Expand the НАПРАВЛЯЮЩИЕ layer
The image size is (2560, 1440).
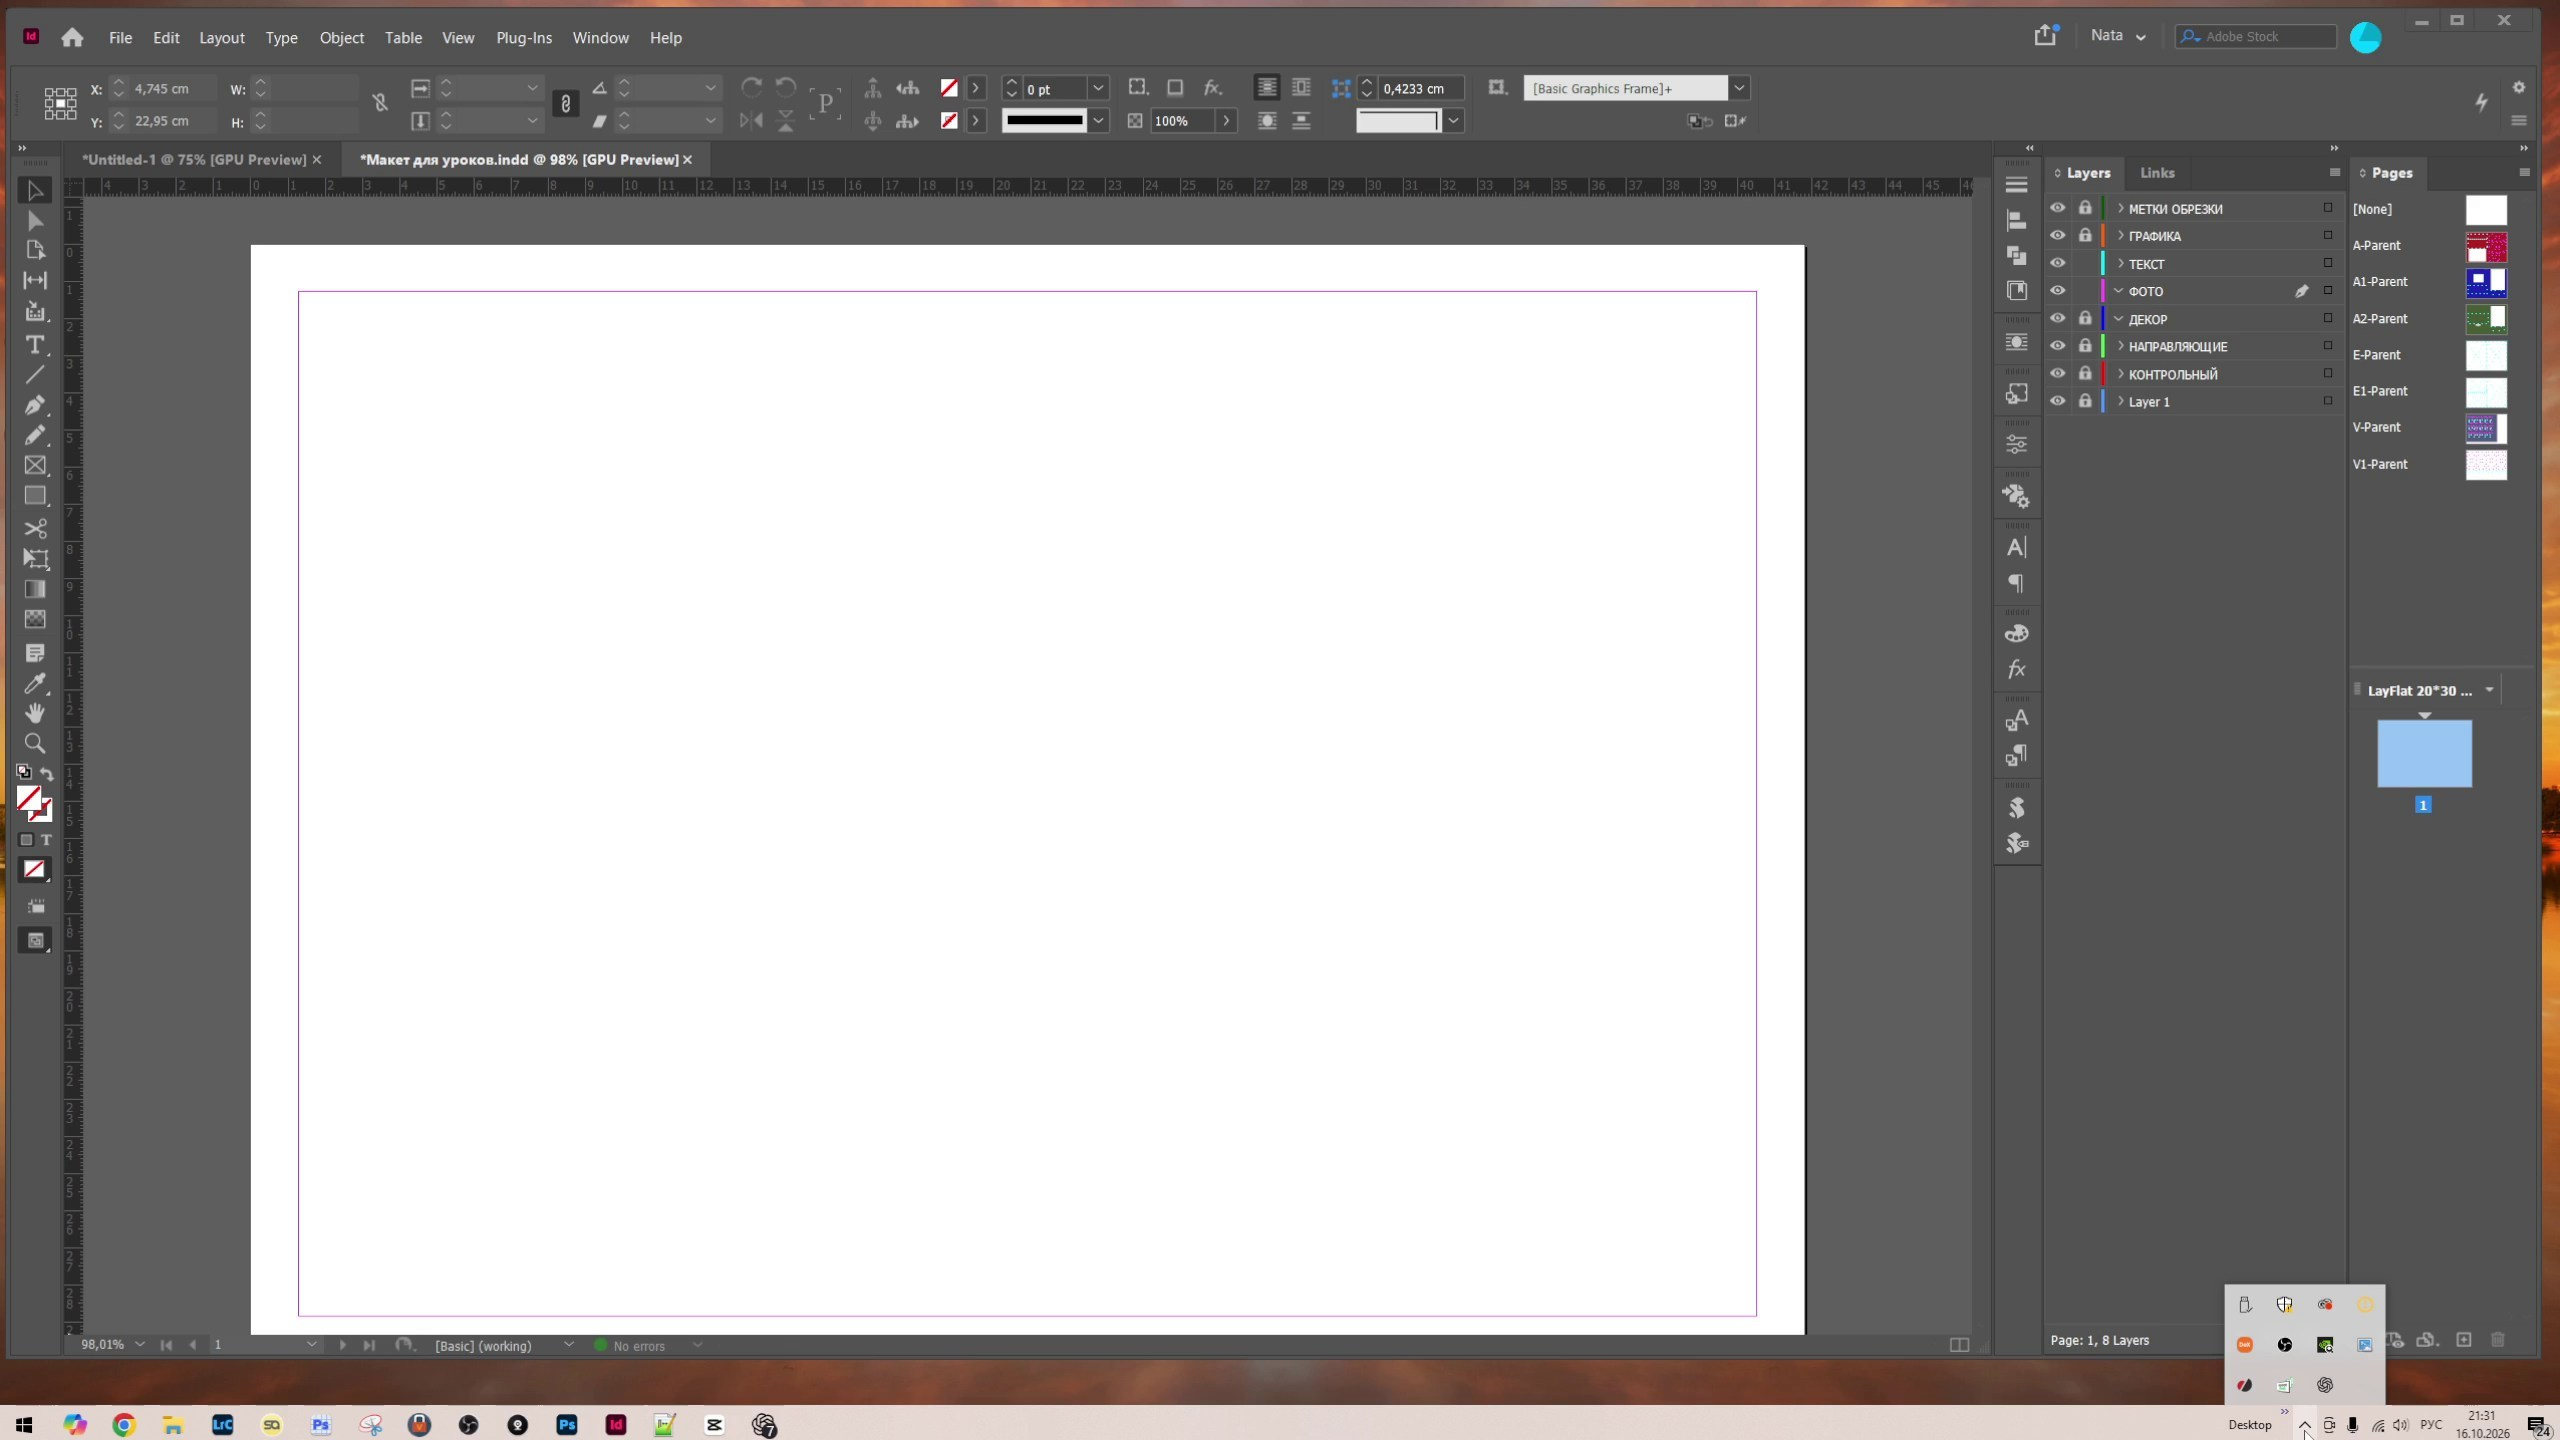coord(2120,346)
